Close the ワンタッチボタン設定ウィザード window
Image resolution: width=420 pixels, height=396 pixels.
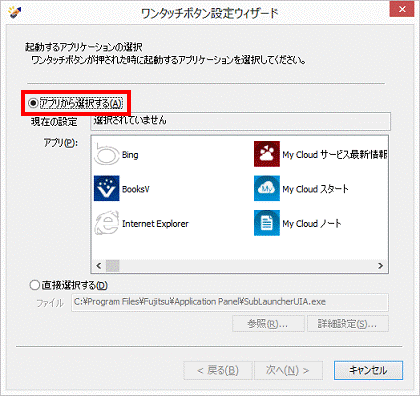(402, 9)
